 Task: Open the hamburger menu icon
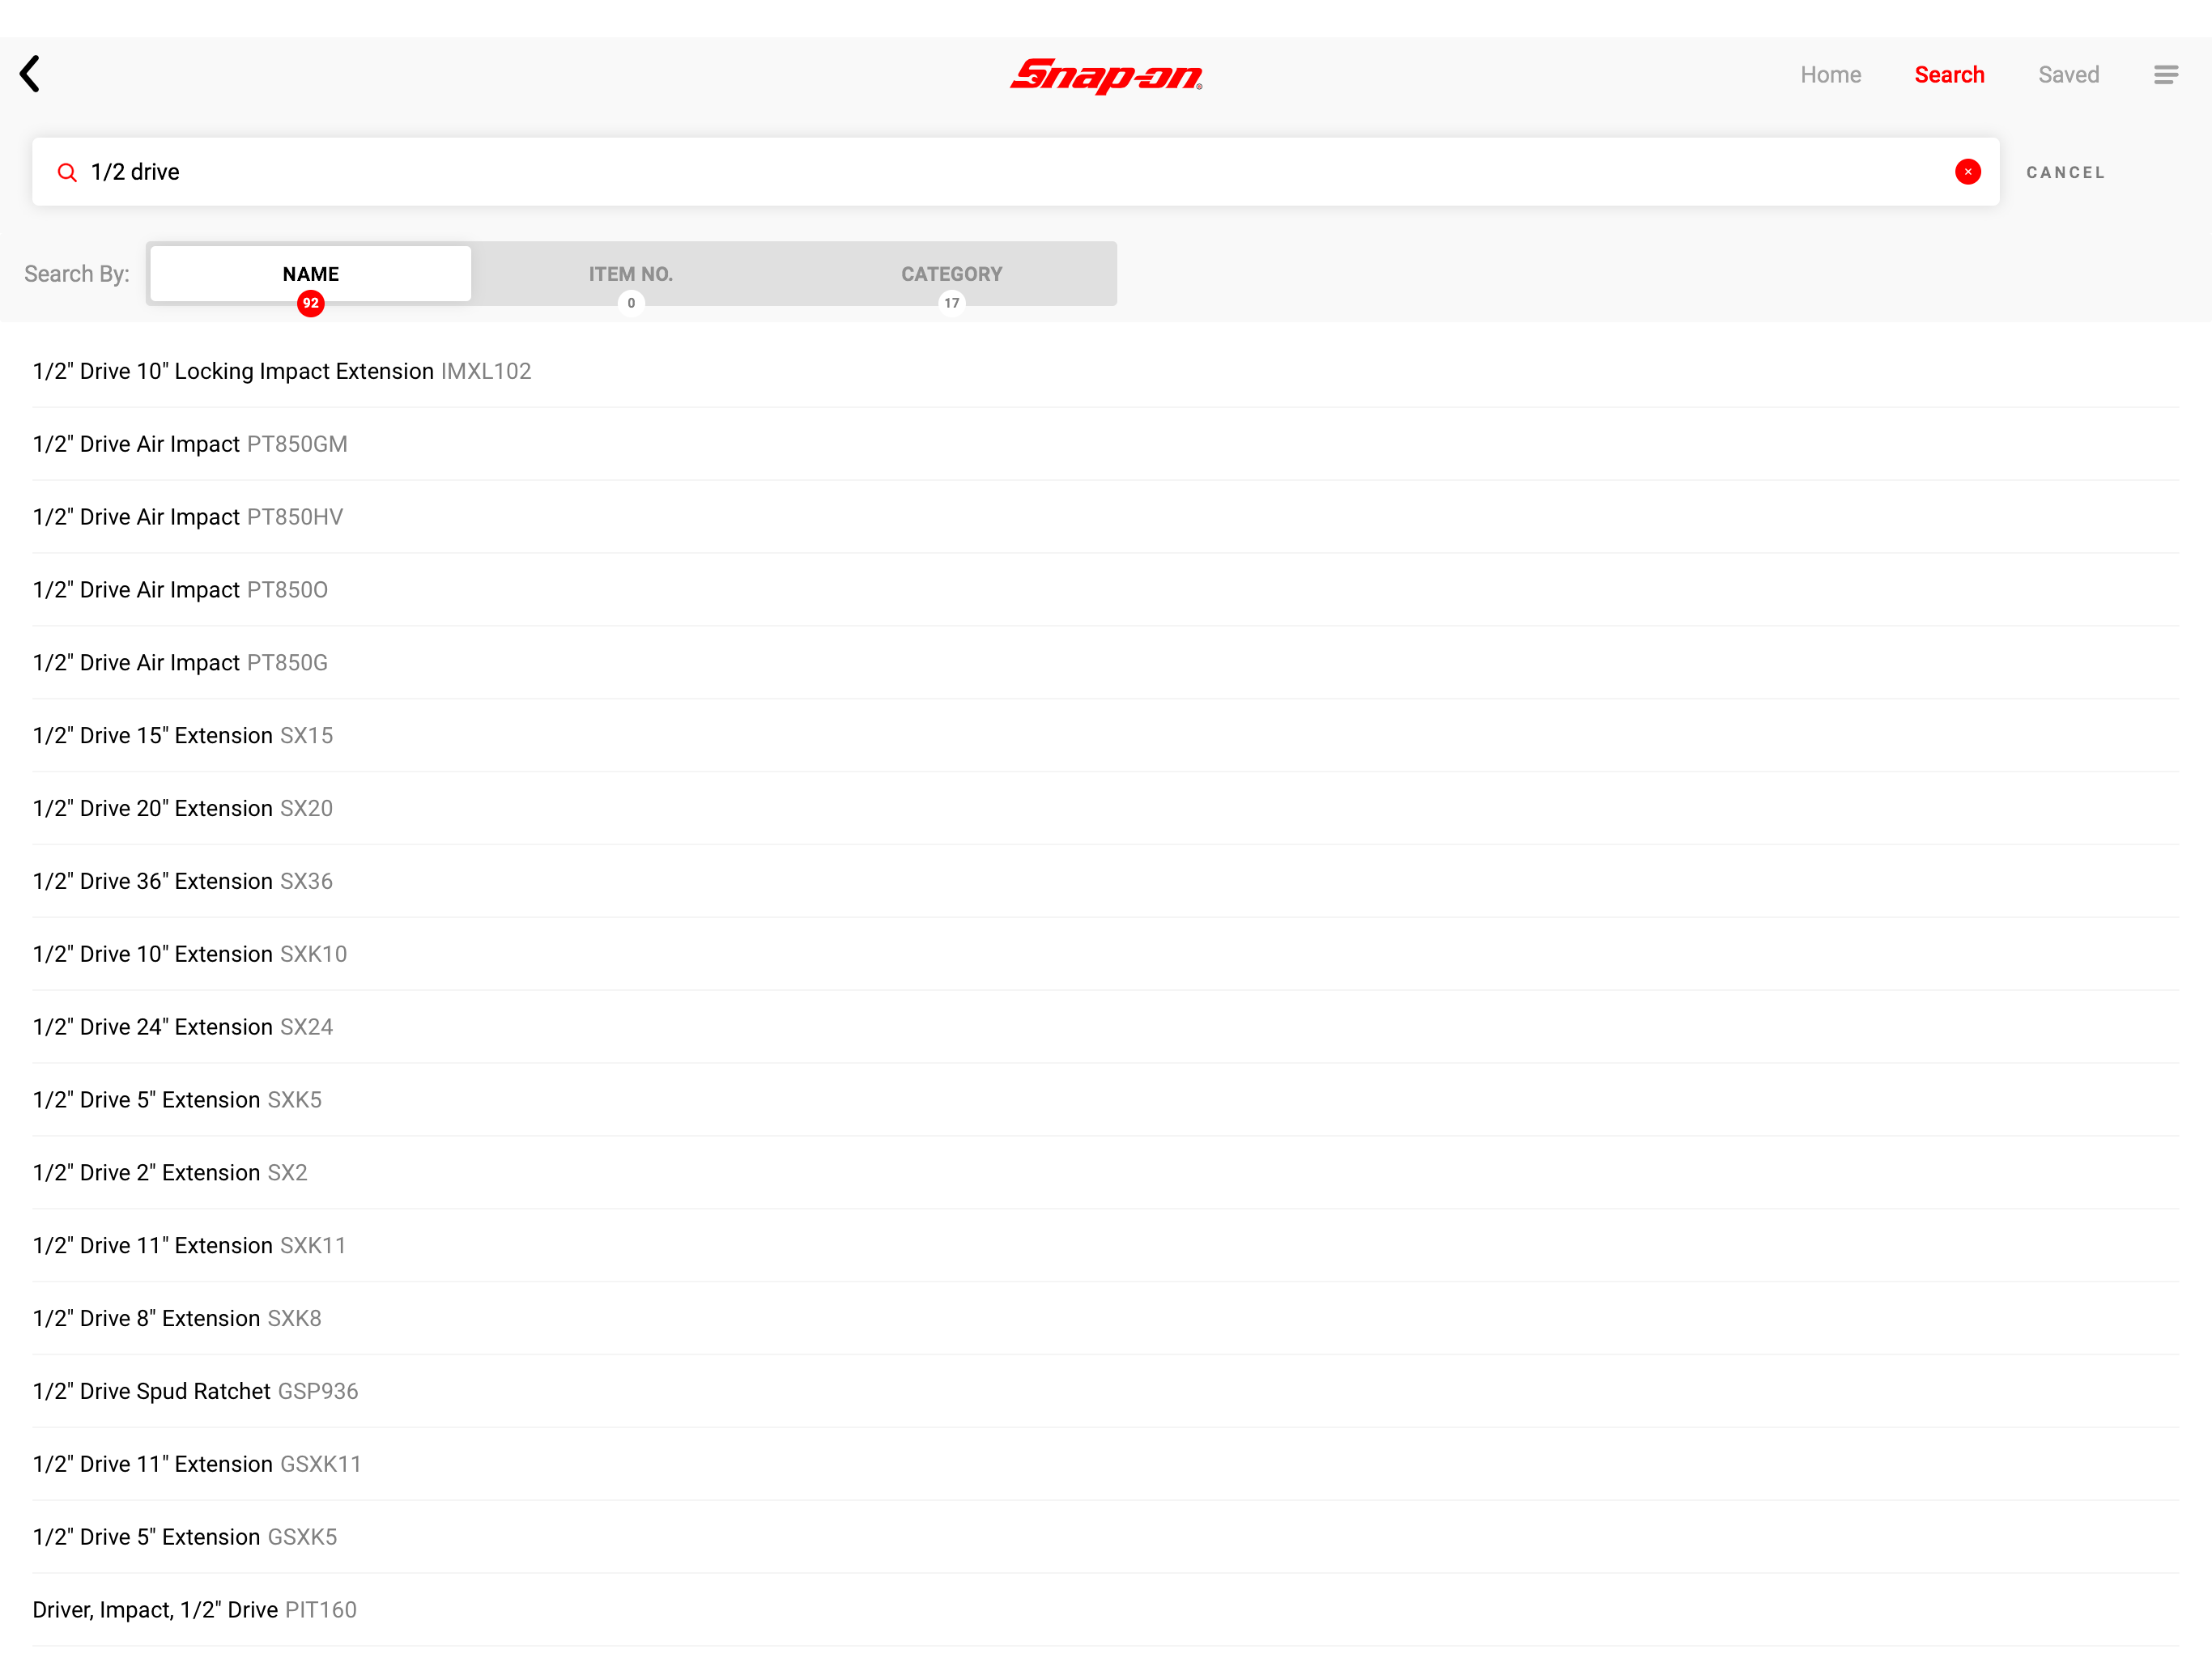pyautogui.click(x=2165, y=75)
